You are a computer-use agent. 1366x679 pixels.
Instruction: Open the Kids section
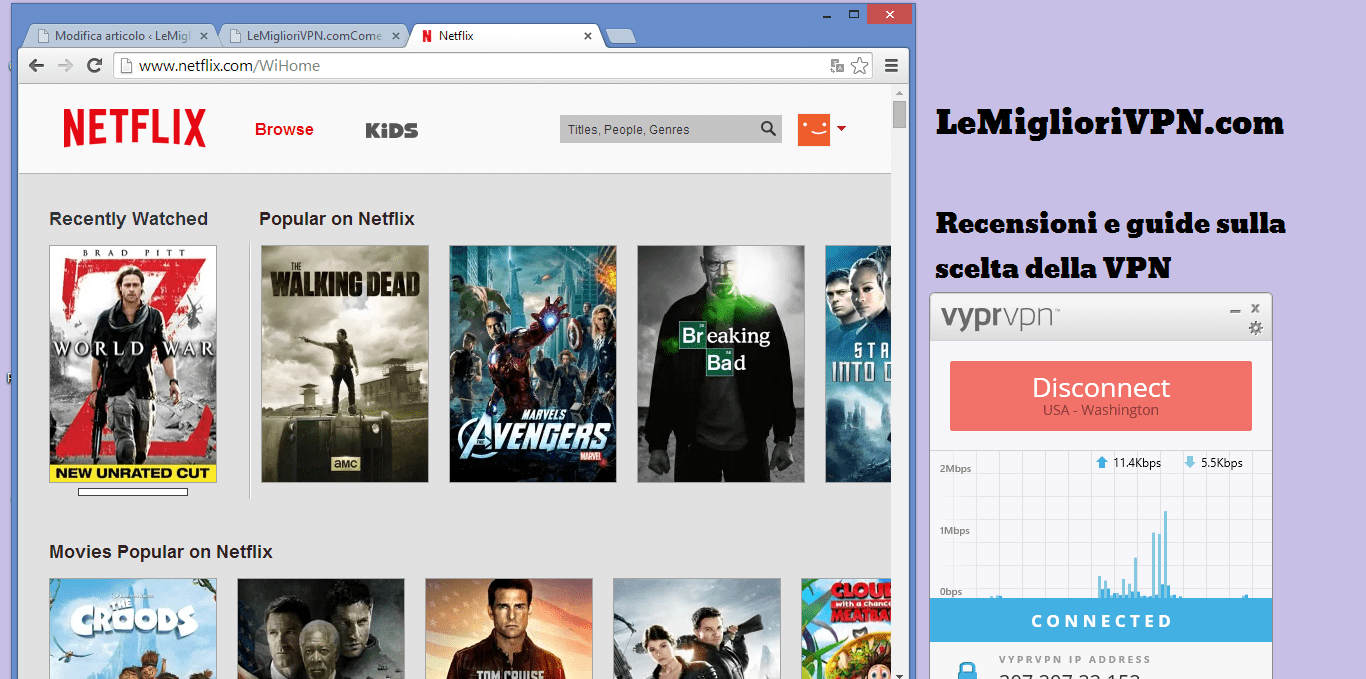click(391, 130)
